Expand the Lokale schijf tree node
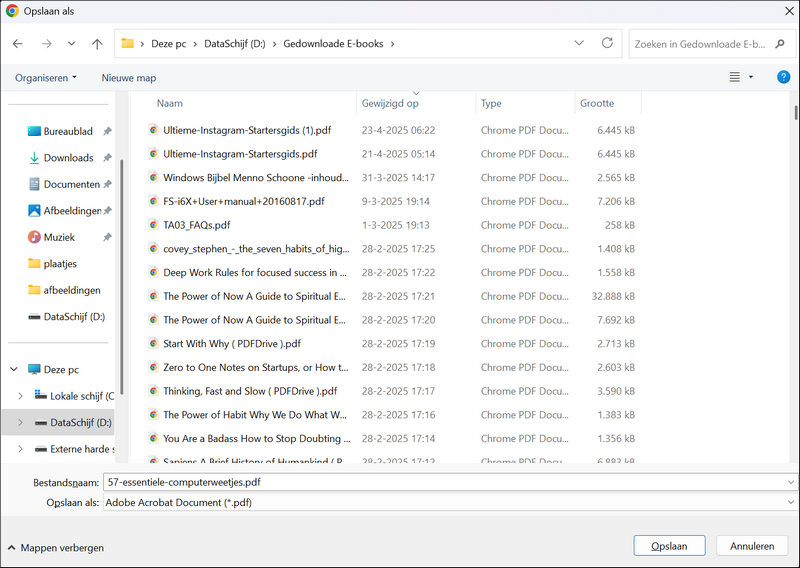Viewport: 800px width, 568px height. pyautogui.click(x=20, y=396)
